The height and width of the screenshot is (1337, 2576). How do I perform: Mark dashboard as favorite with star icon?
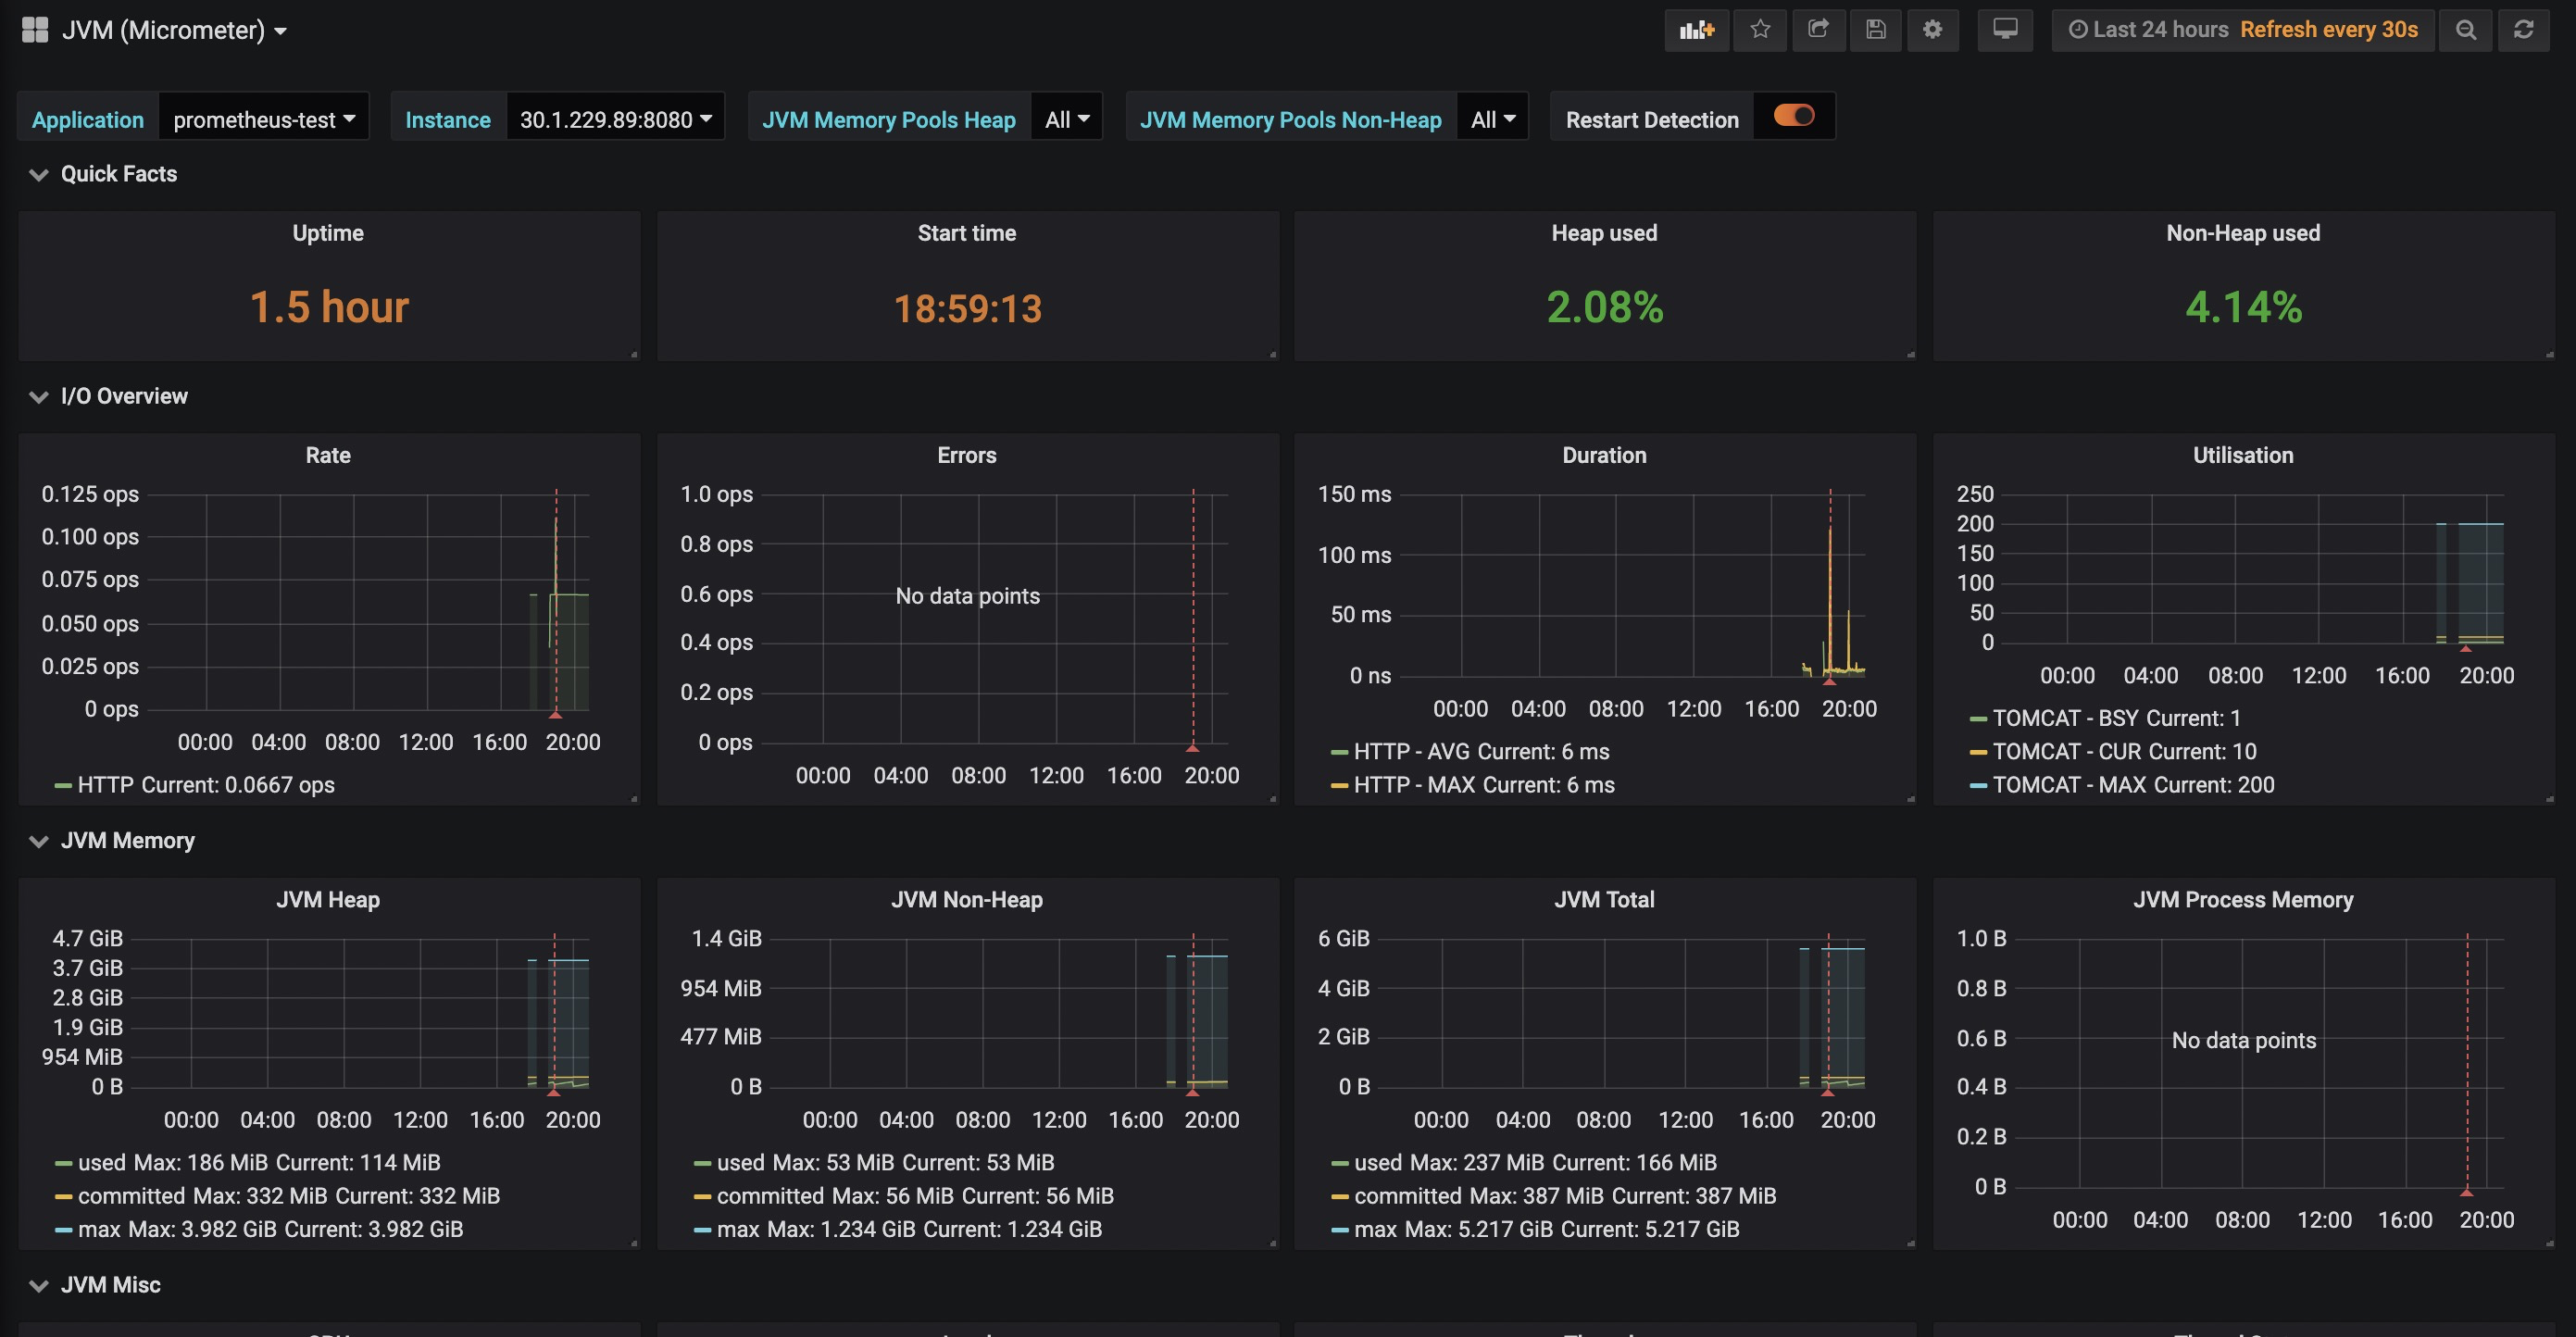pyautogui.click(x=1760, y=30)
